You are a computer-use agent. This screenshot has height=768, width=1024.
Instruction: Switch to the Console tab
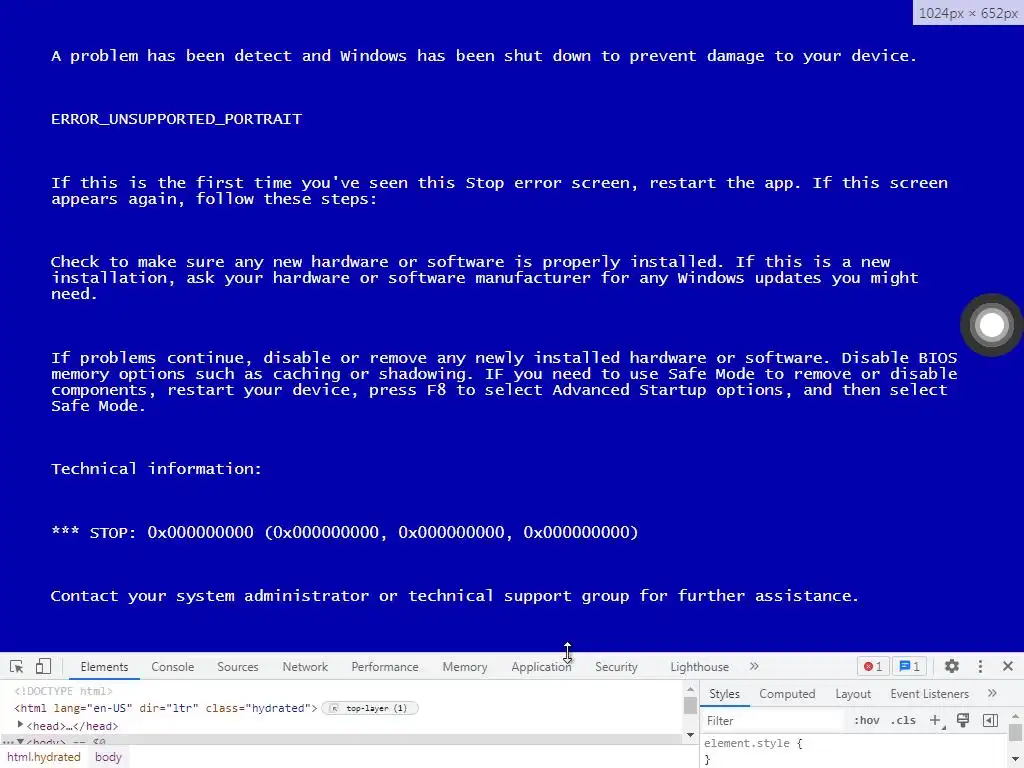click(172, 667)
